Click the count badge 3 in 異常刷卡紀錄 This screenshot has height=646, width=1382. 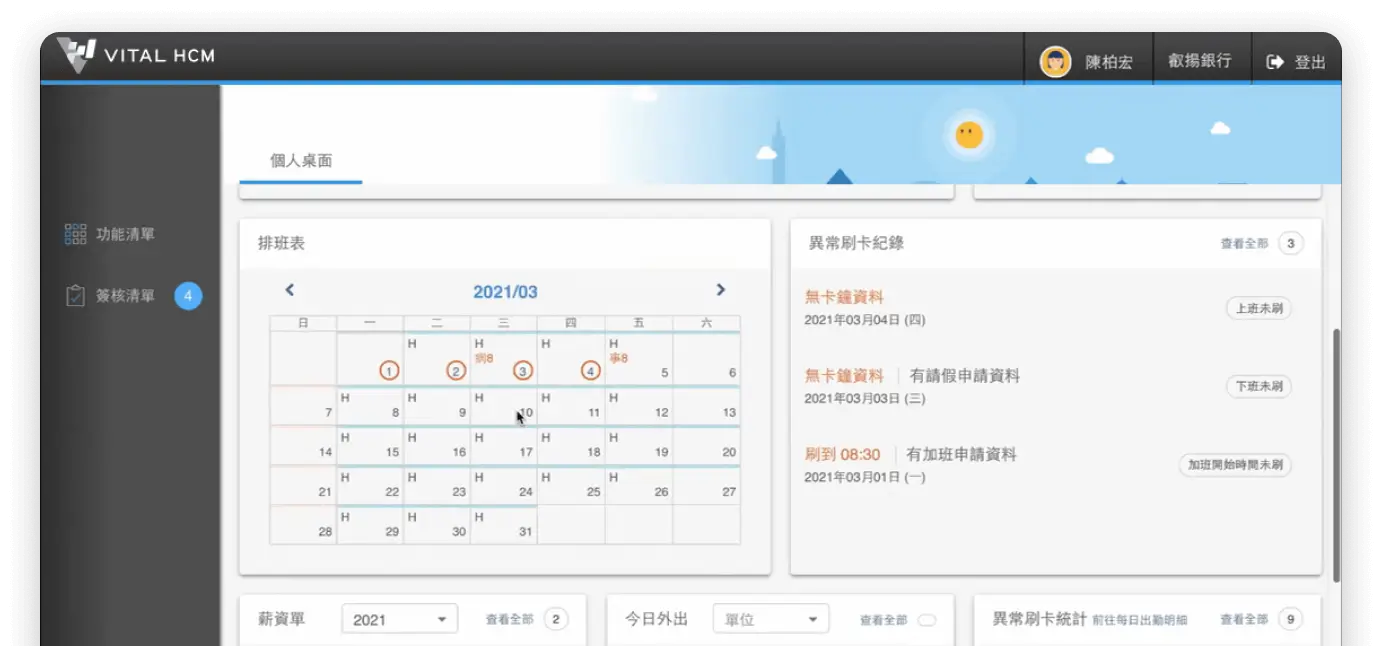[1291, 243]
